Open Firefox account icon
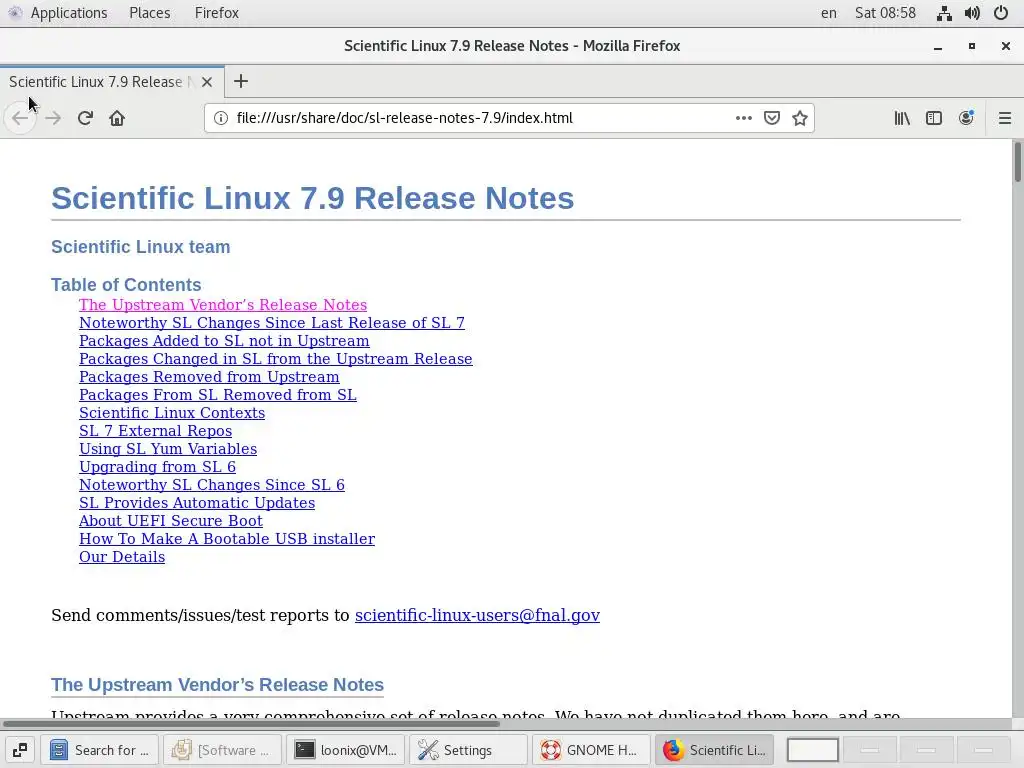 click(x=966, y=118)
